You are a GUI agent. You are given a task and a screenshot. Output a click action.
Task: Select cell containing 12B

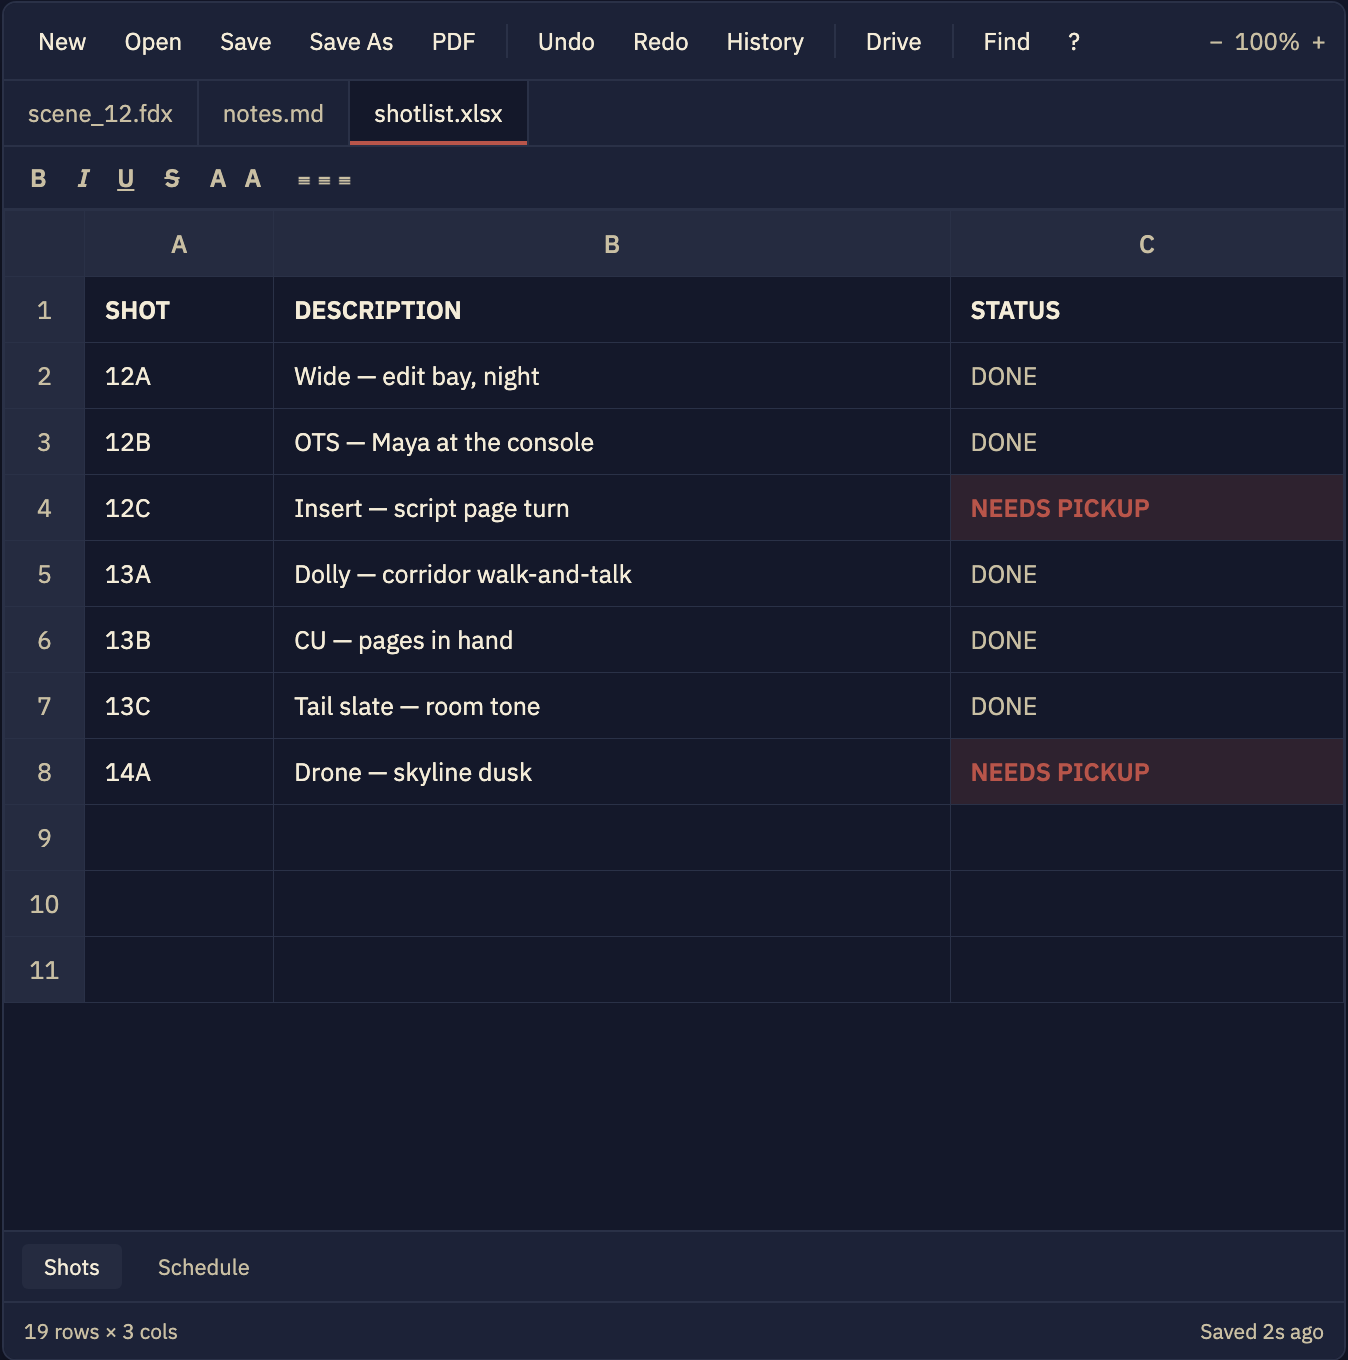tap(179, 442)
